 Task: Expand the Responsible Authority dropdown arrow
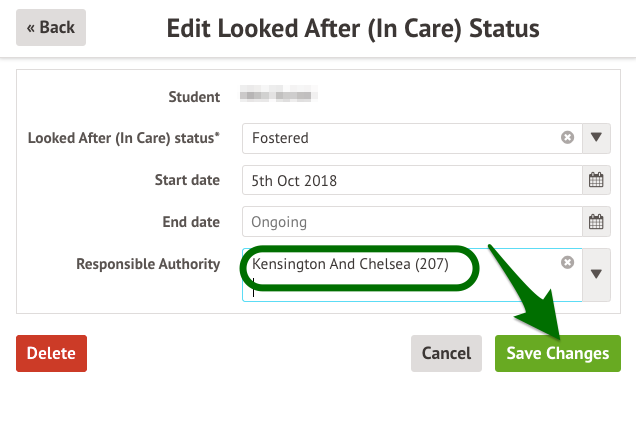pos(597,274)
